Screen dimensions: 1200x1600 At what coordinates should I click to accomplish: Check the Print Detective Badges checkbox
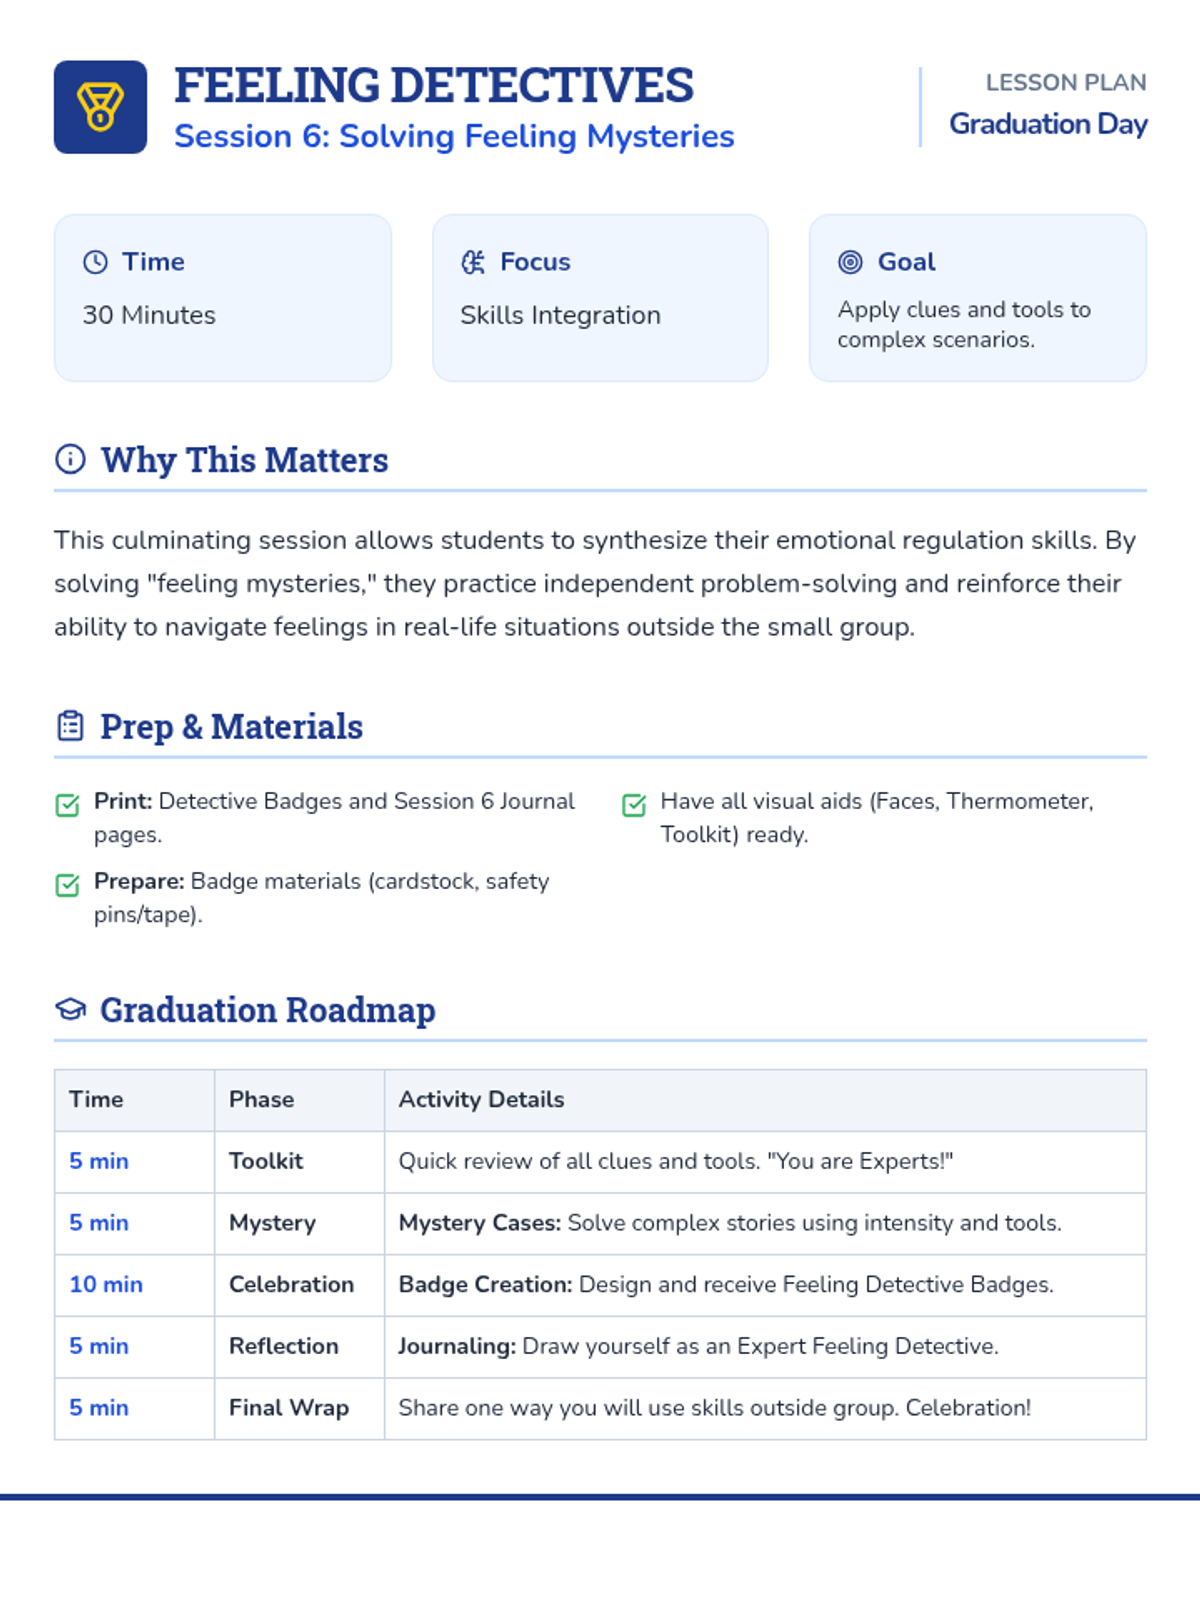[67, 805]
